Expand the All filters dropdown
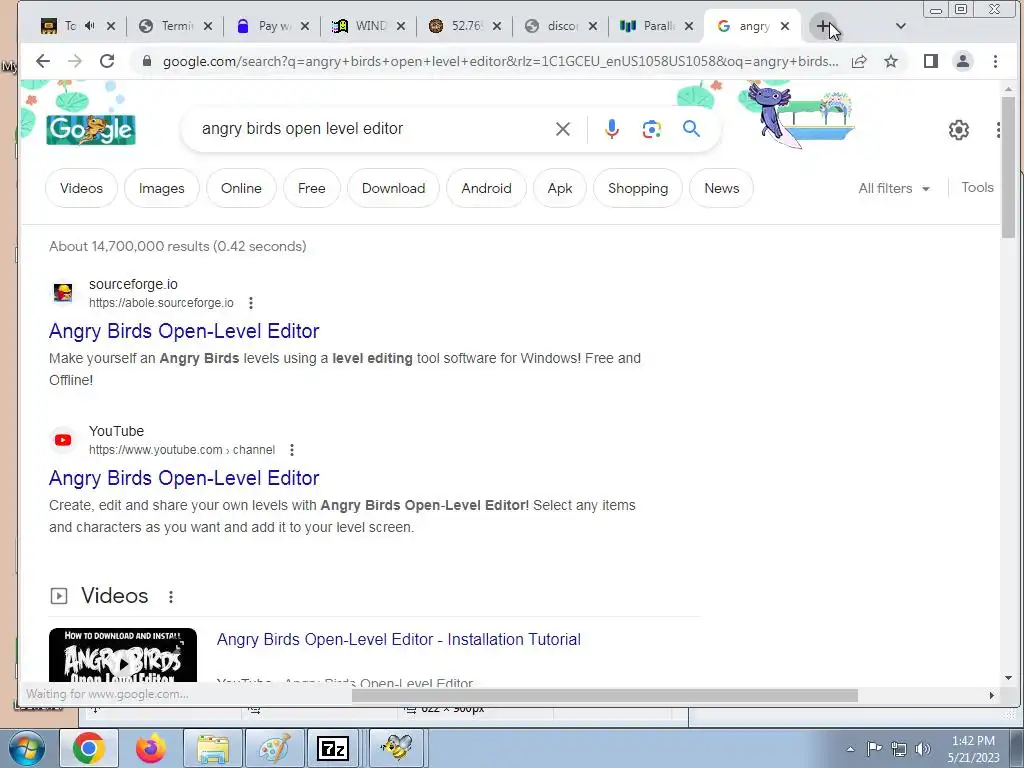1024x768 pixels. click(894, 188)
